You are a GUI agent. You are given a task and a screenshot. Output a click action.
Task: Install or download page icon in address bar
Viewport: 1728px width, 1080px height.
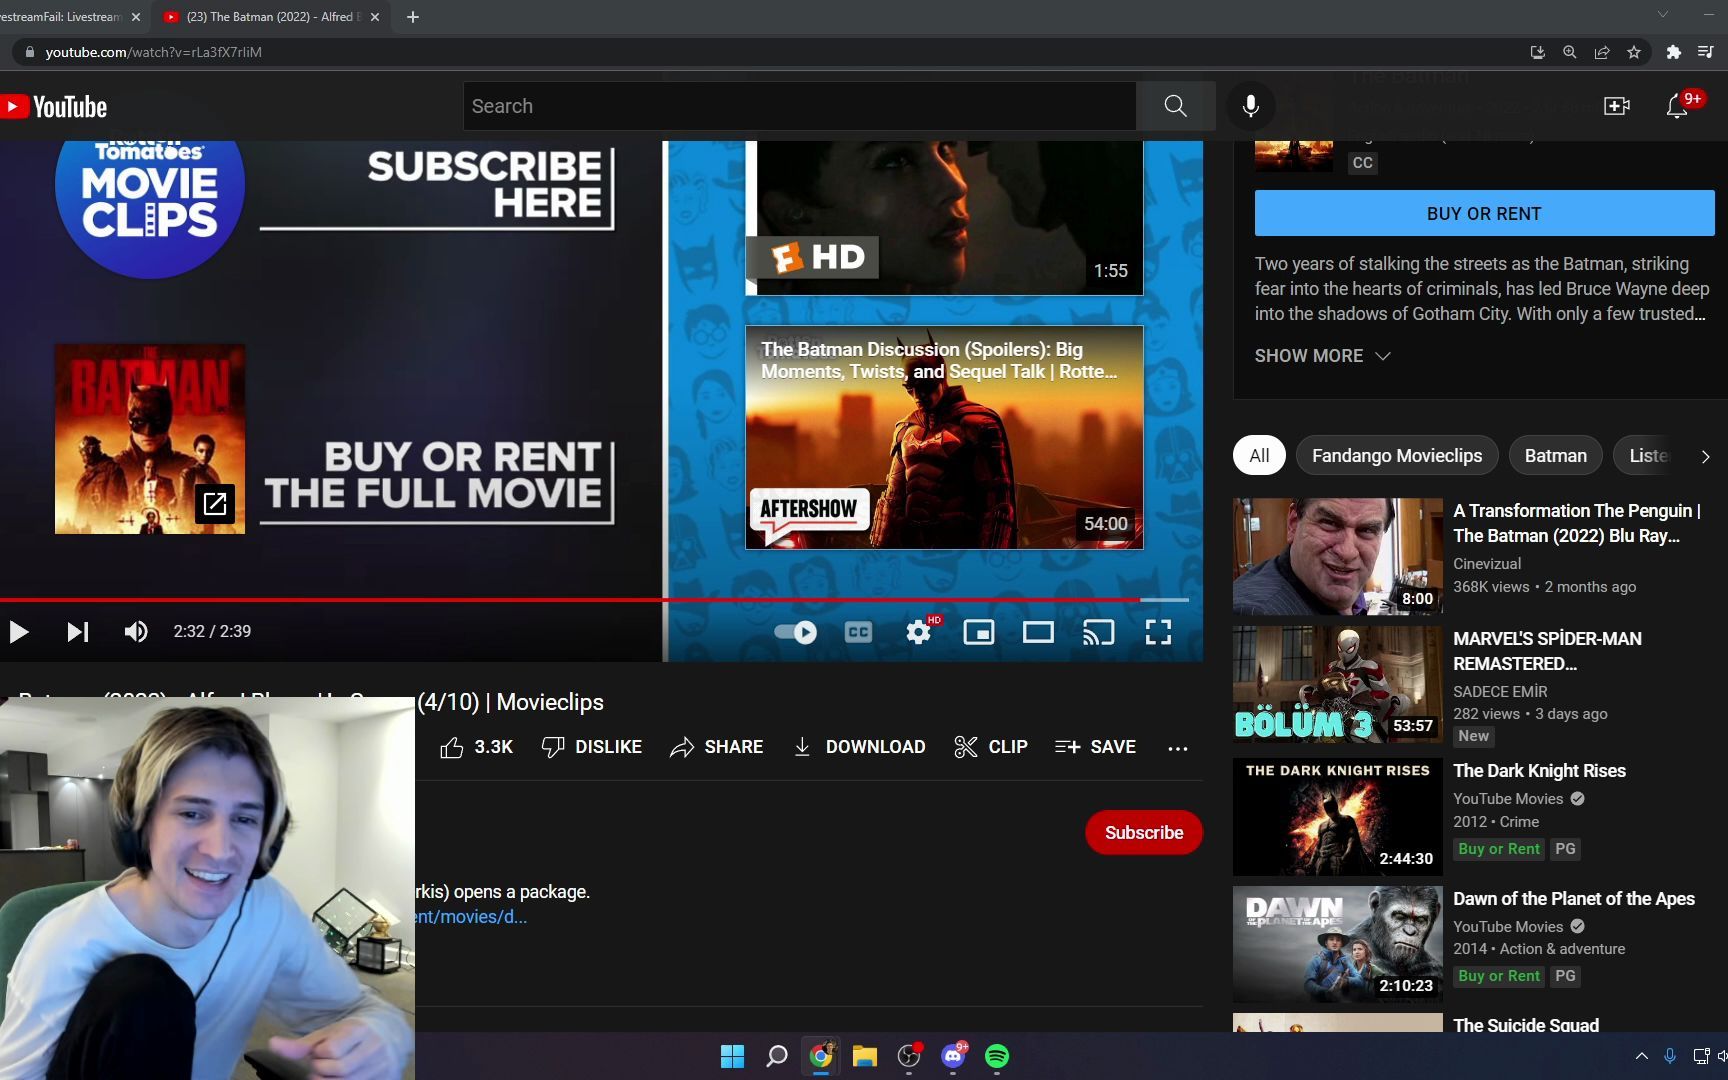1538,52
